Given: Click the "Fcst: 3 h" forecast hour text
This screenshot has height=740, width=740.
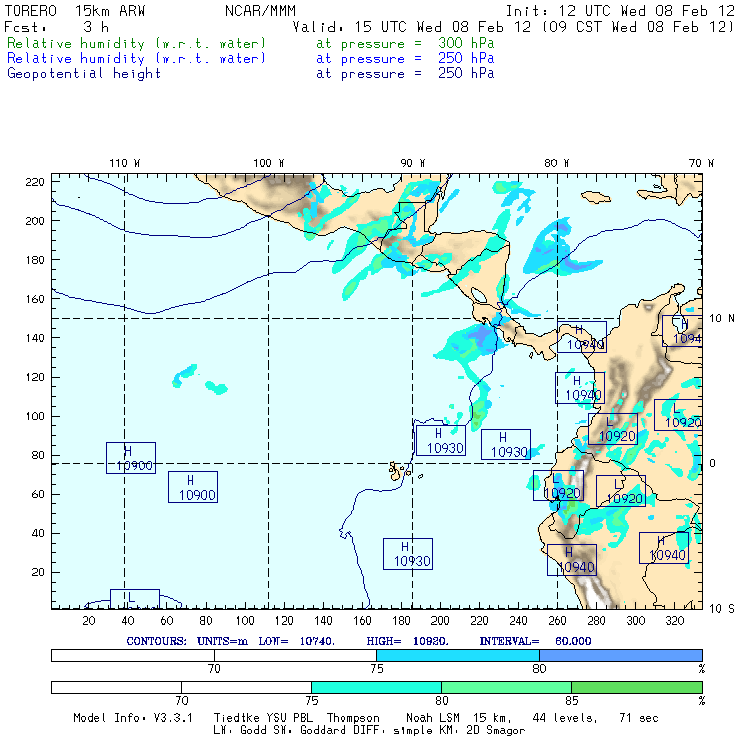Looking at the screenshot, I should pyautogui.click(x=57, y=27).
